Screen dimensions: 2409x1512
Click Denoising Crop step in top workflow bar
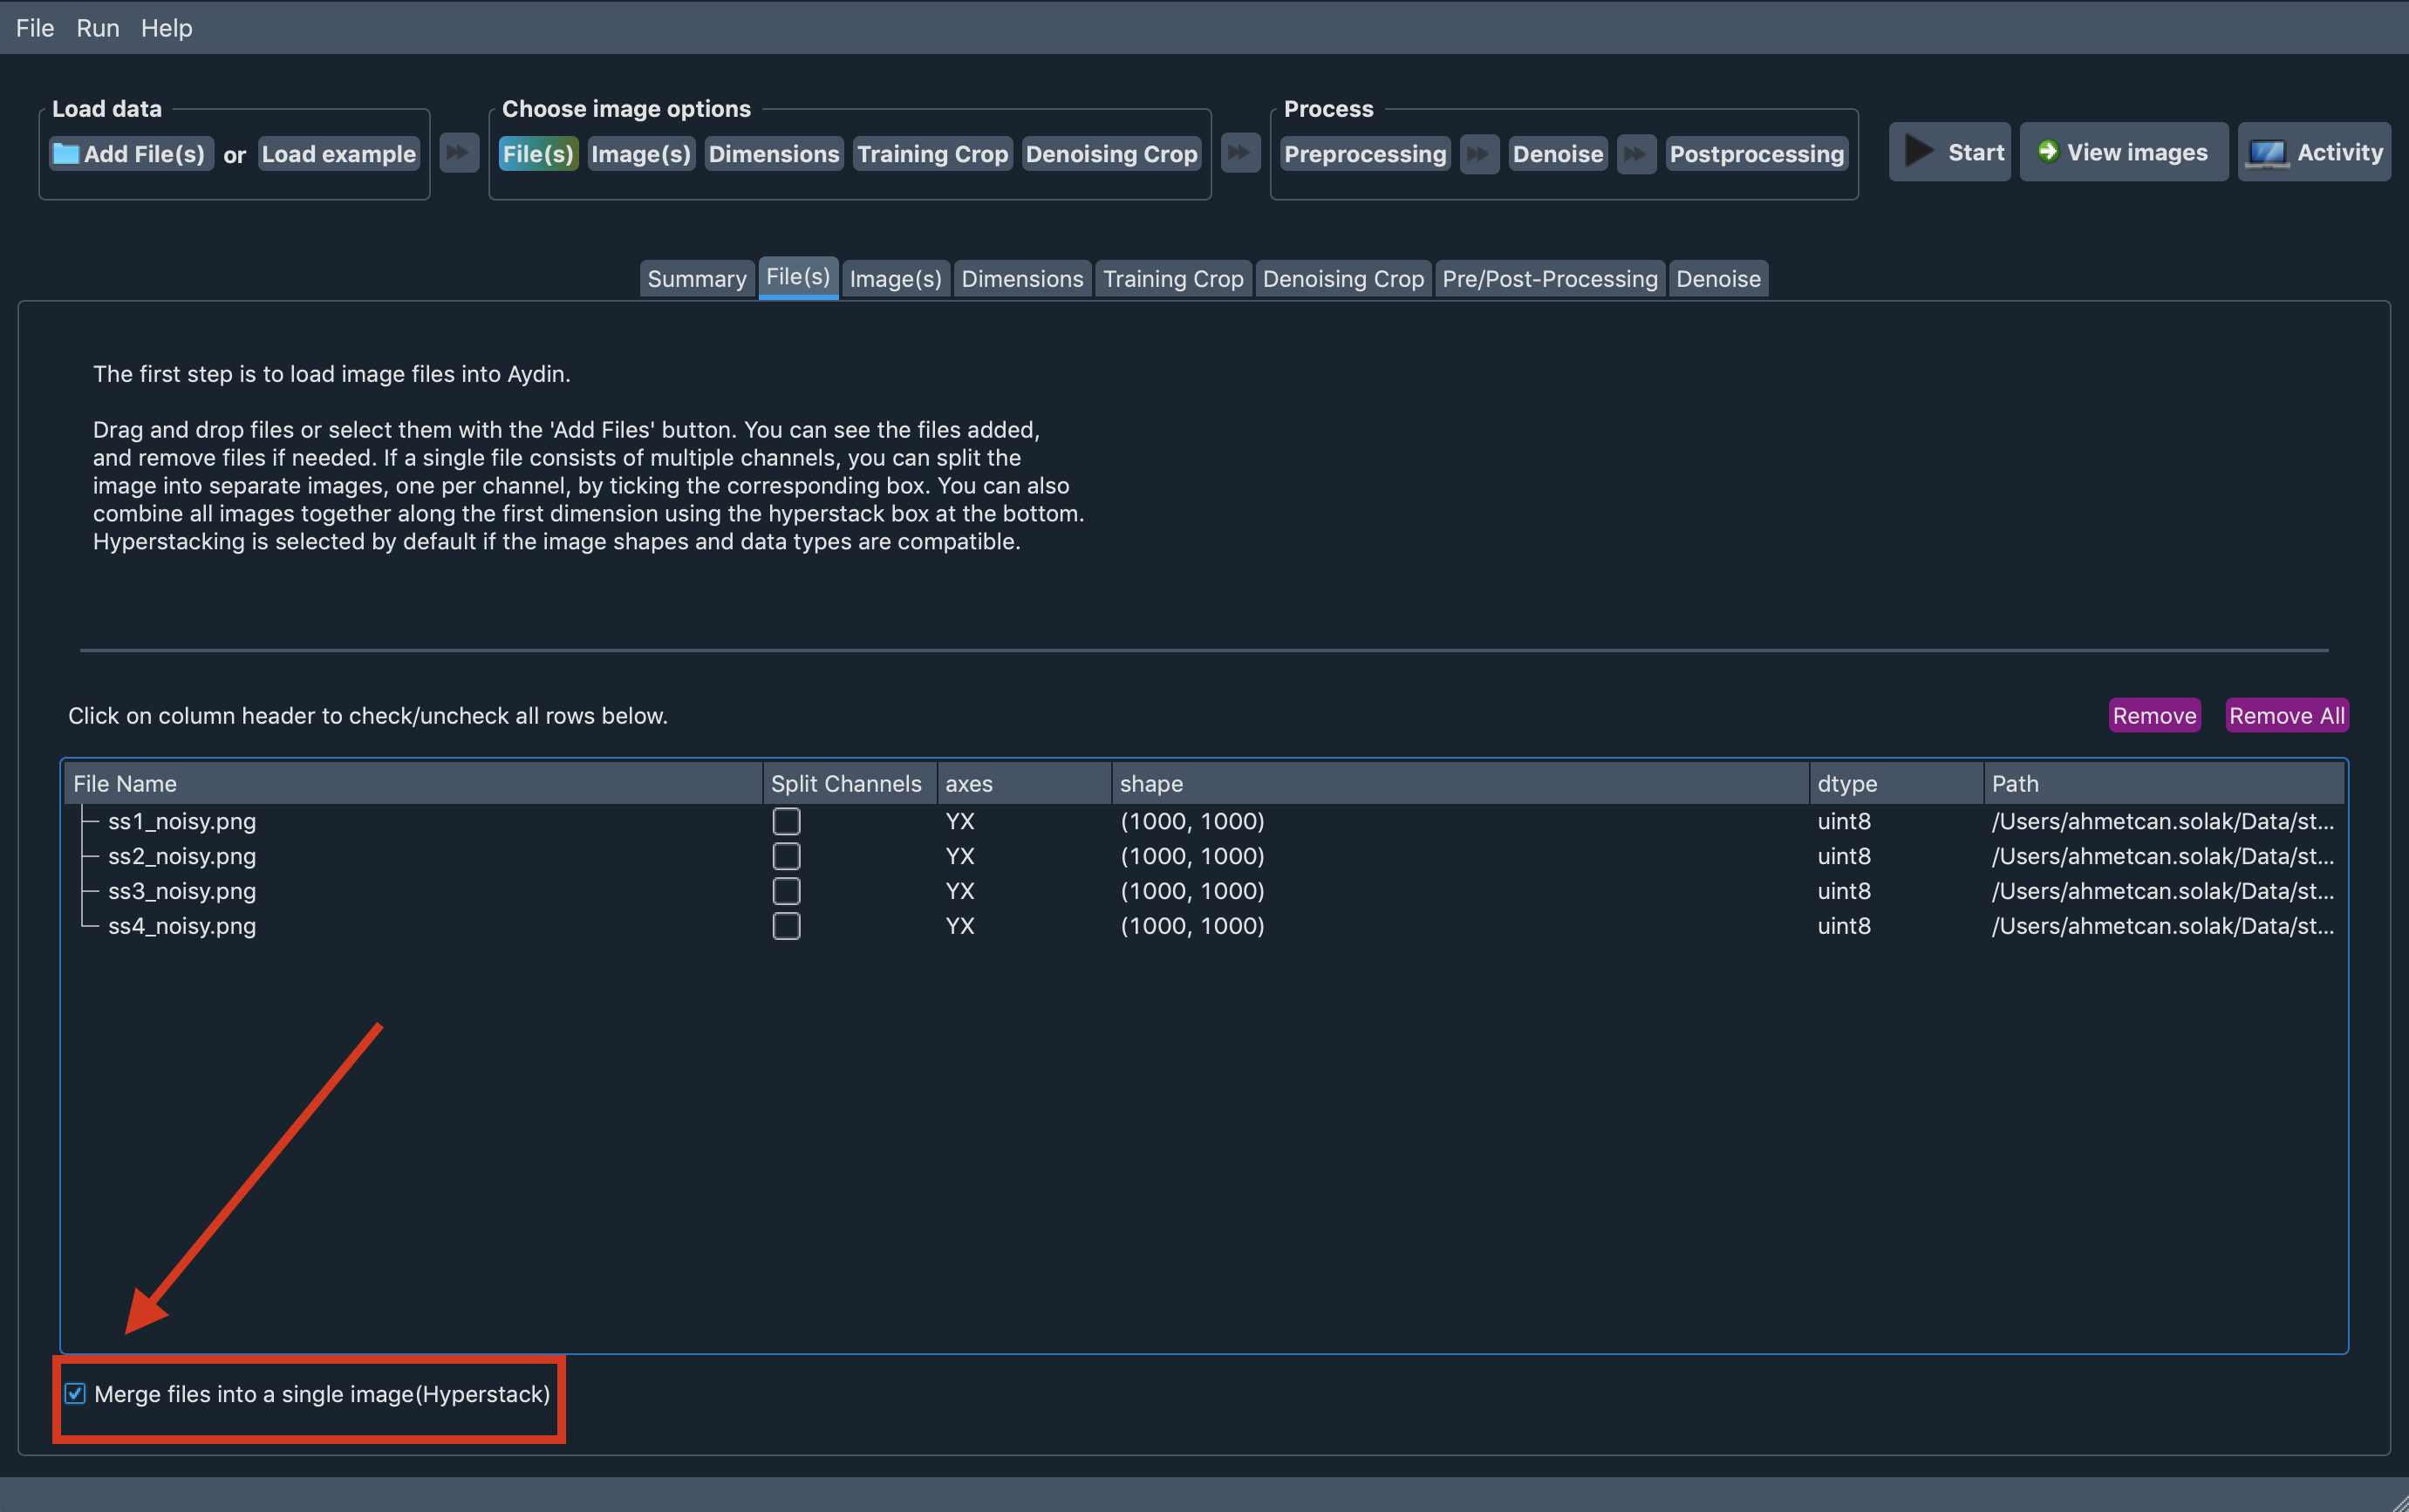click(1111, 154)
